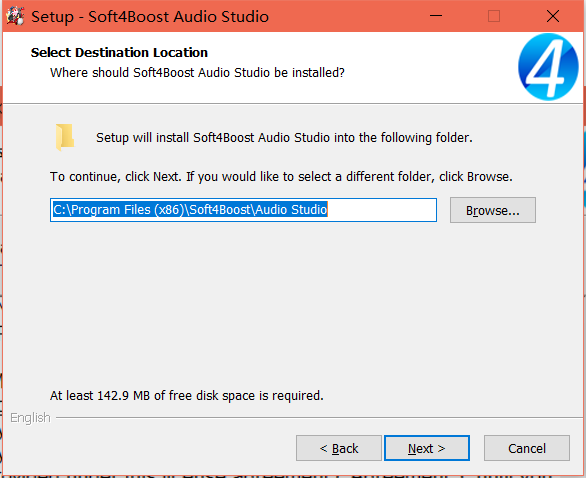The width and height of the screenshot is (586, 478).
Task: Click the setup installer icon in title bar
Action: pyautogui.click(x=15, y=16)
